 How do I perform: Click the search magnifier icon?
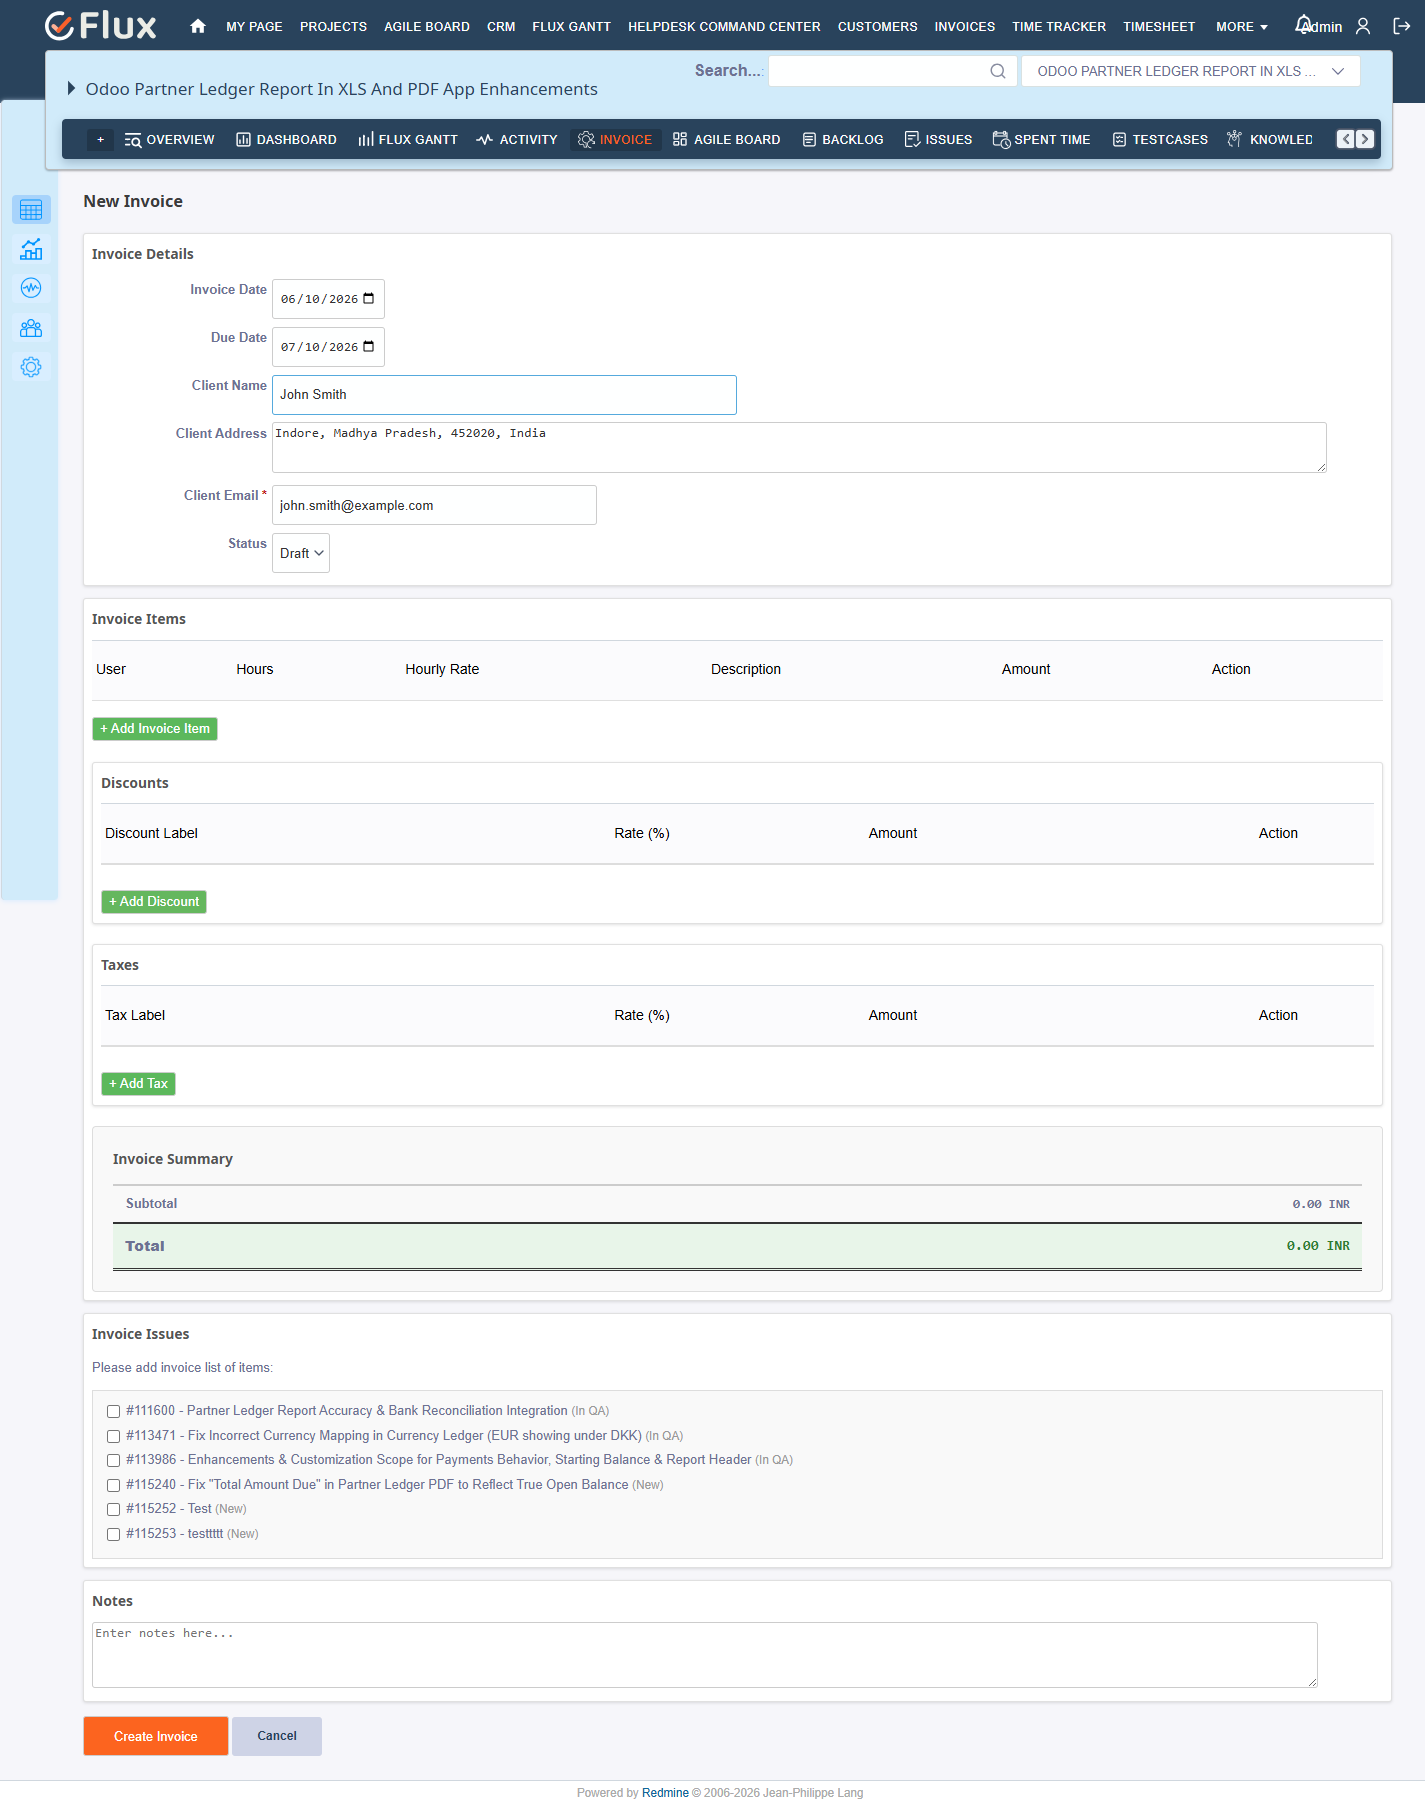point(997,71)
